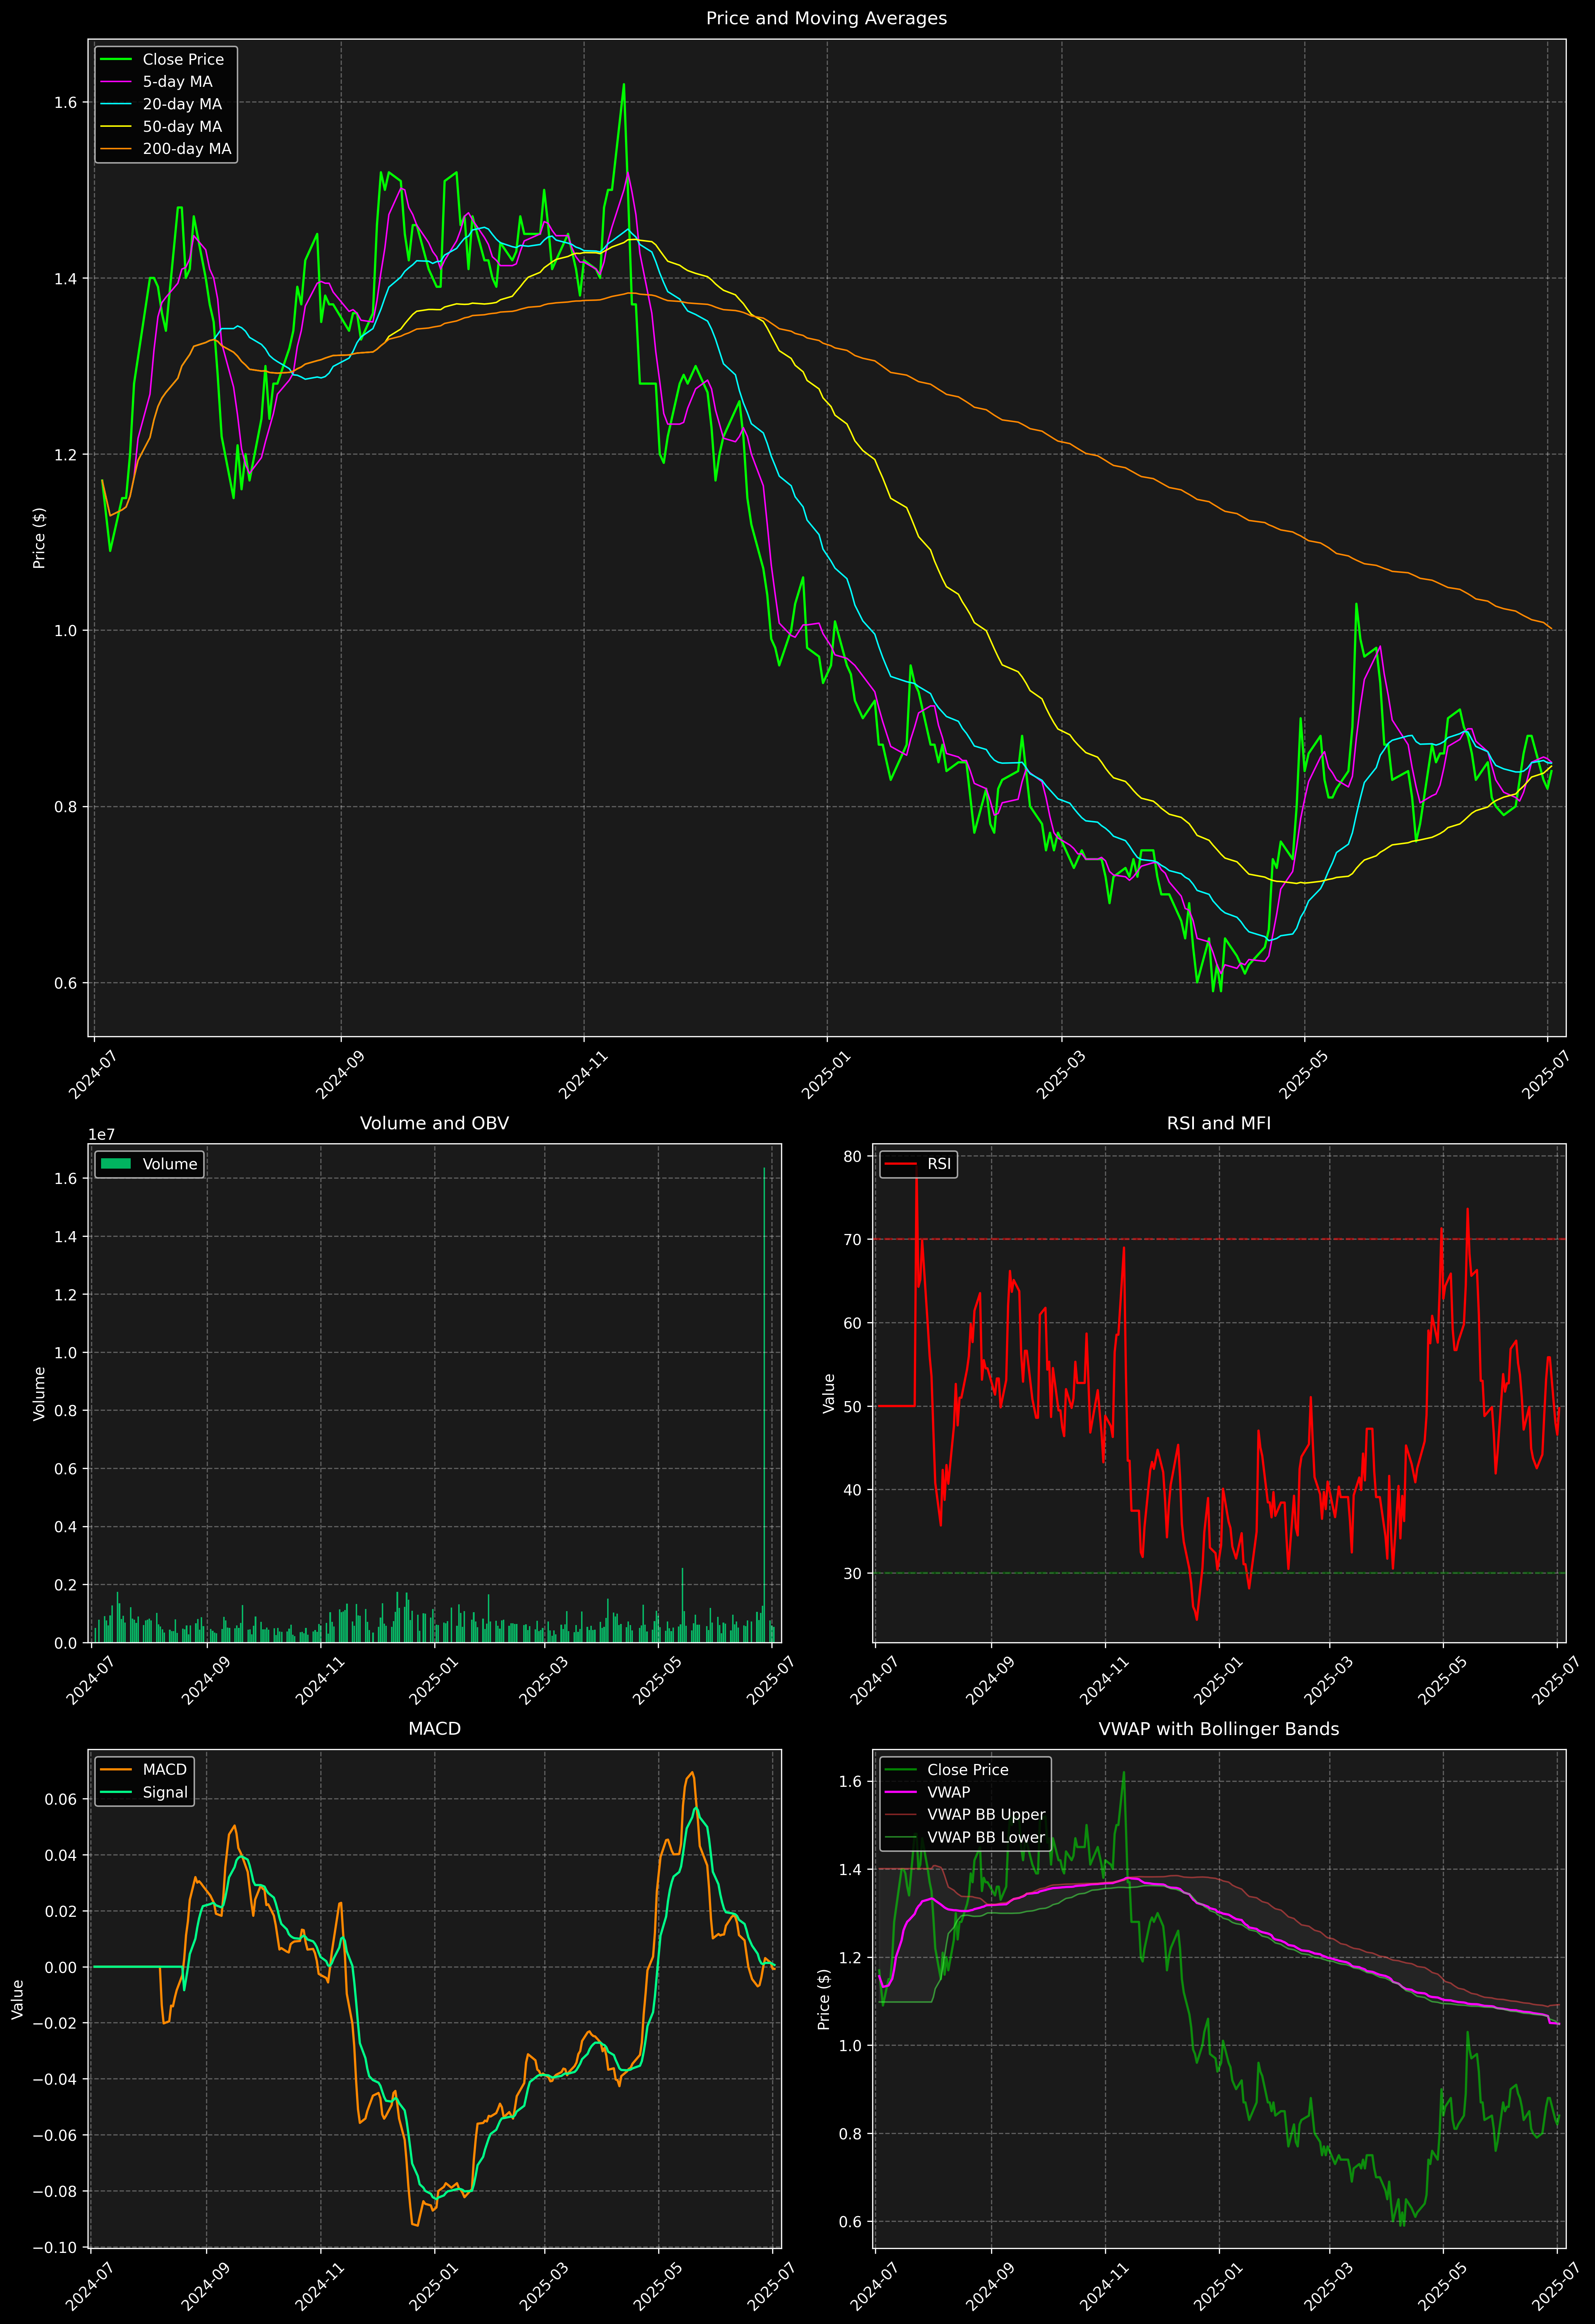The height and width of the screenshot is (2324, 1595).
Task: Click the green Volume legend swatch
Action: (116, 1164)
